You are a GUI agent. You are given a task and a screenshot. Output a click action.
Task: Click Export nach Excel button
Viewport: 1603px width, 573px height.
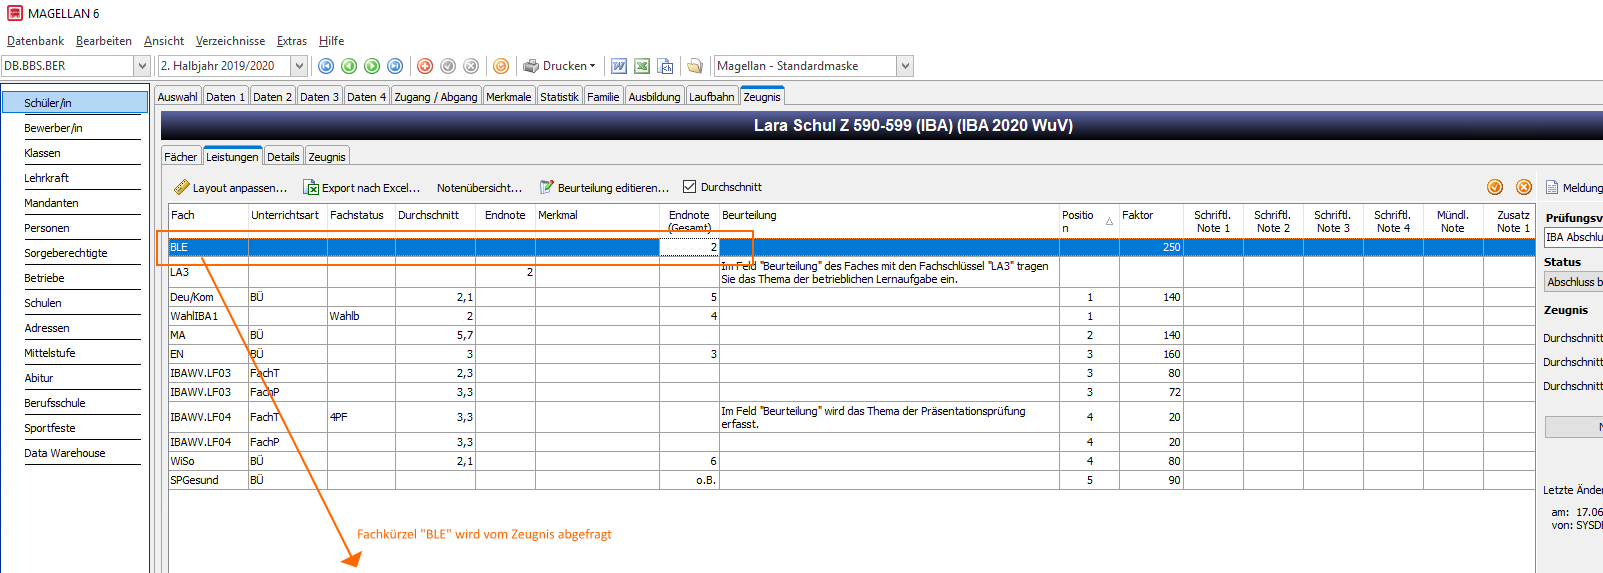pyautogui.click(x=362, y=187)
